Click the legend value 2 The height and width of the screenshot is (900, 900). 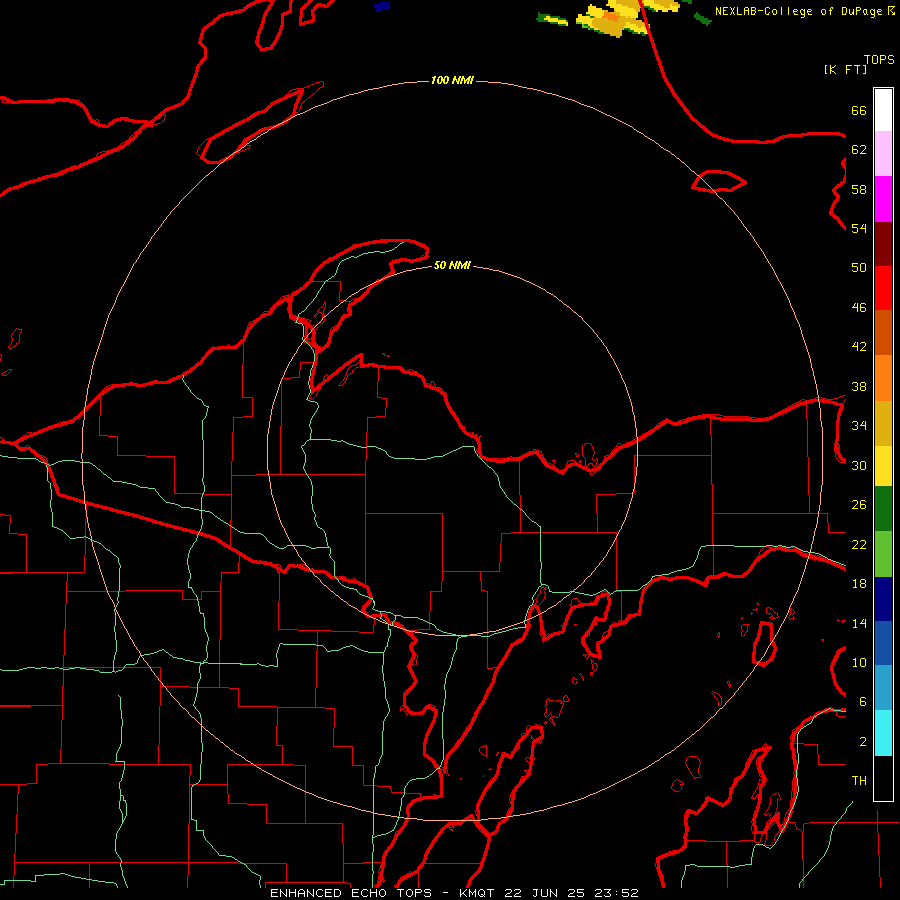tap(863, 742)
